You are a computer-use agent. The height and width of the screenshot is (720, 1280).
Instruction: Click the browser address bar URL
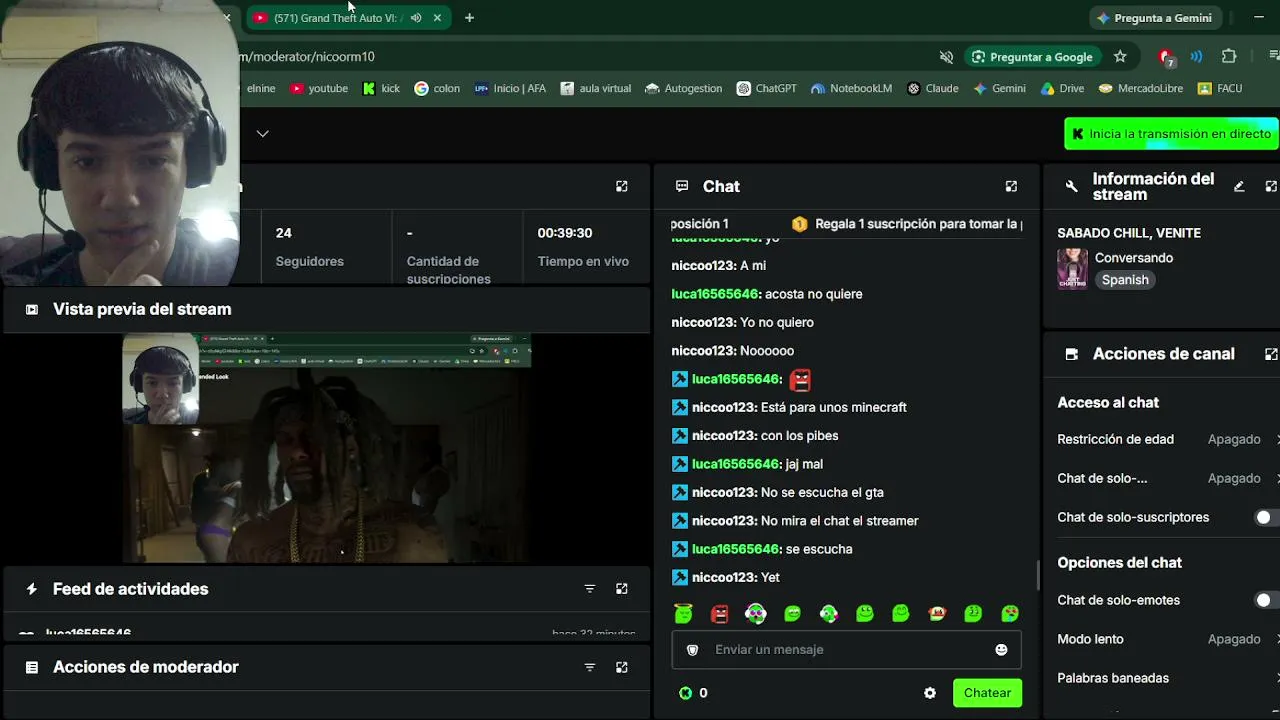click(308, 57)
